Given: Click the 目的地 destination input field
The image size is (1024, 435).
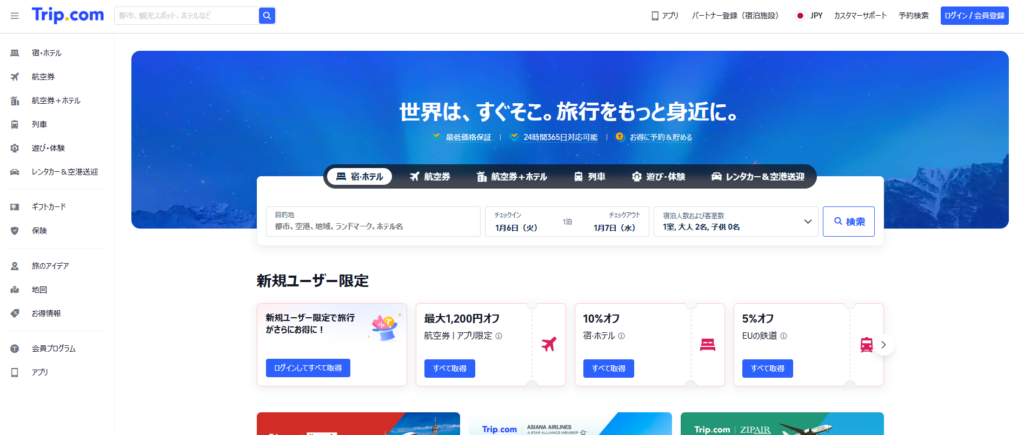Looking at the screenshot, I should click(x=373, y=221).
